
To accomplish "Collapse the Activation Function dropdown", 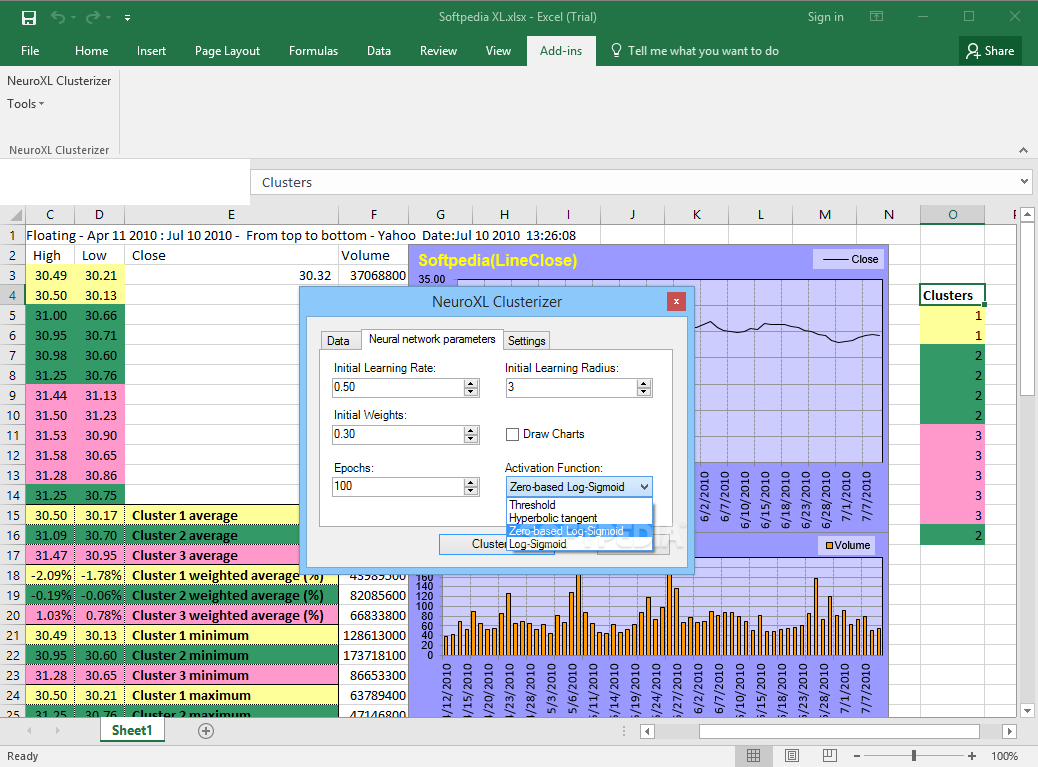I will coord(644,487).
